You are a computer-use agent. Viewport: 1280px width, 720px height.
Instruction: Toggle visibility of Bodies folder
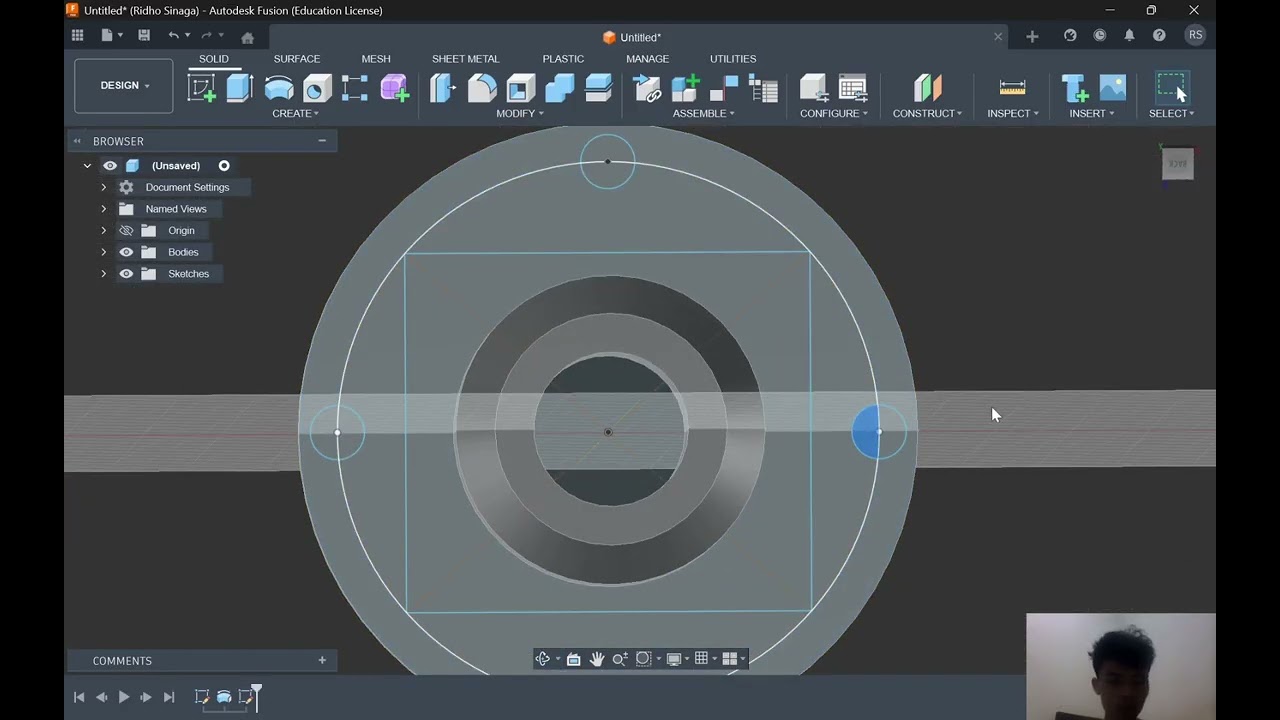(x=126, y=252)
